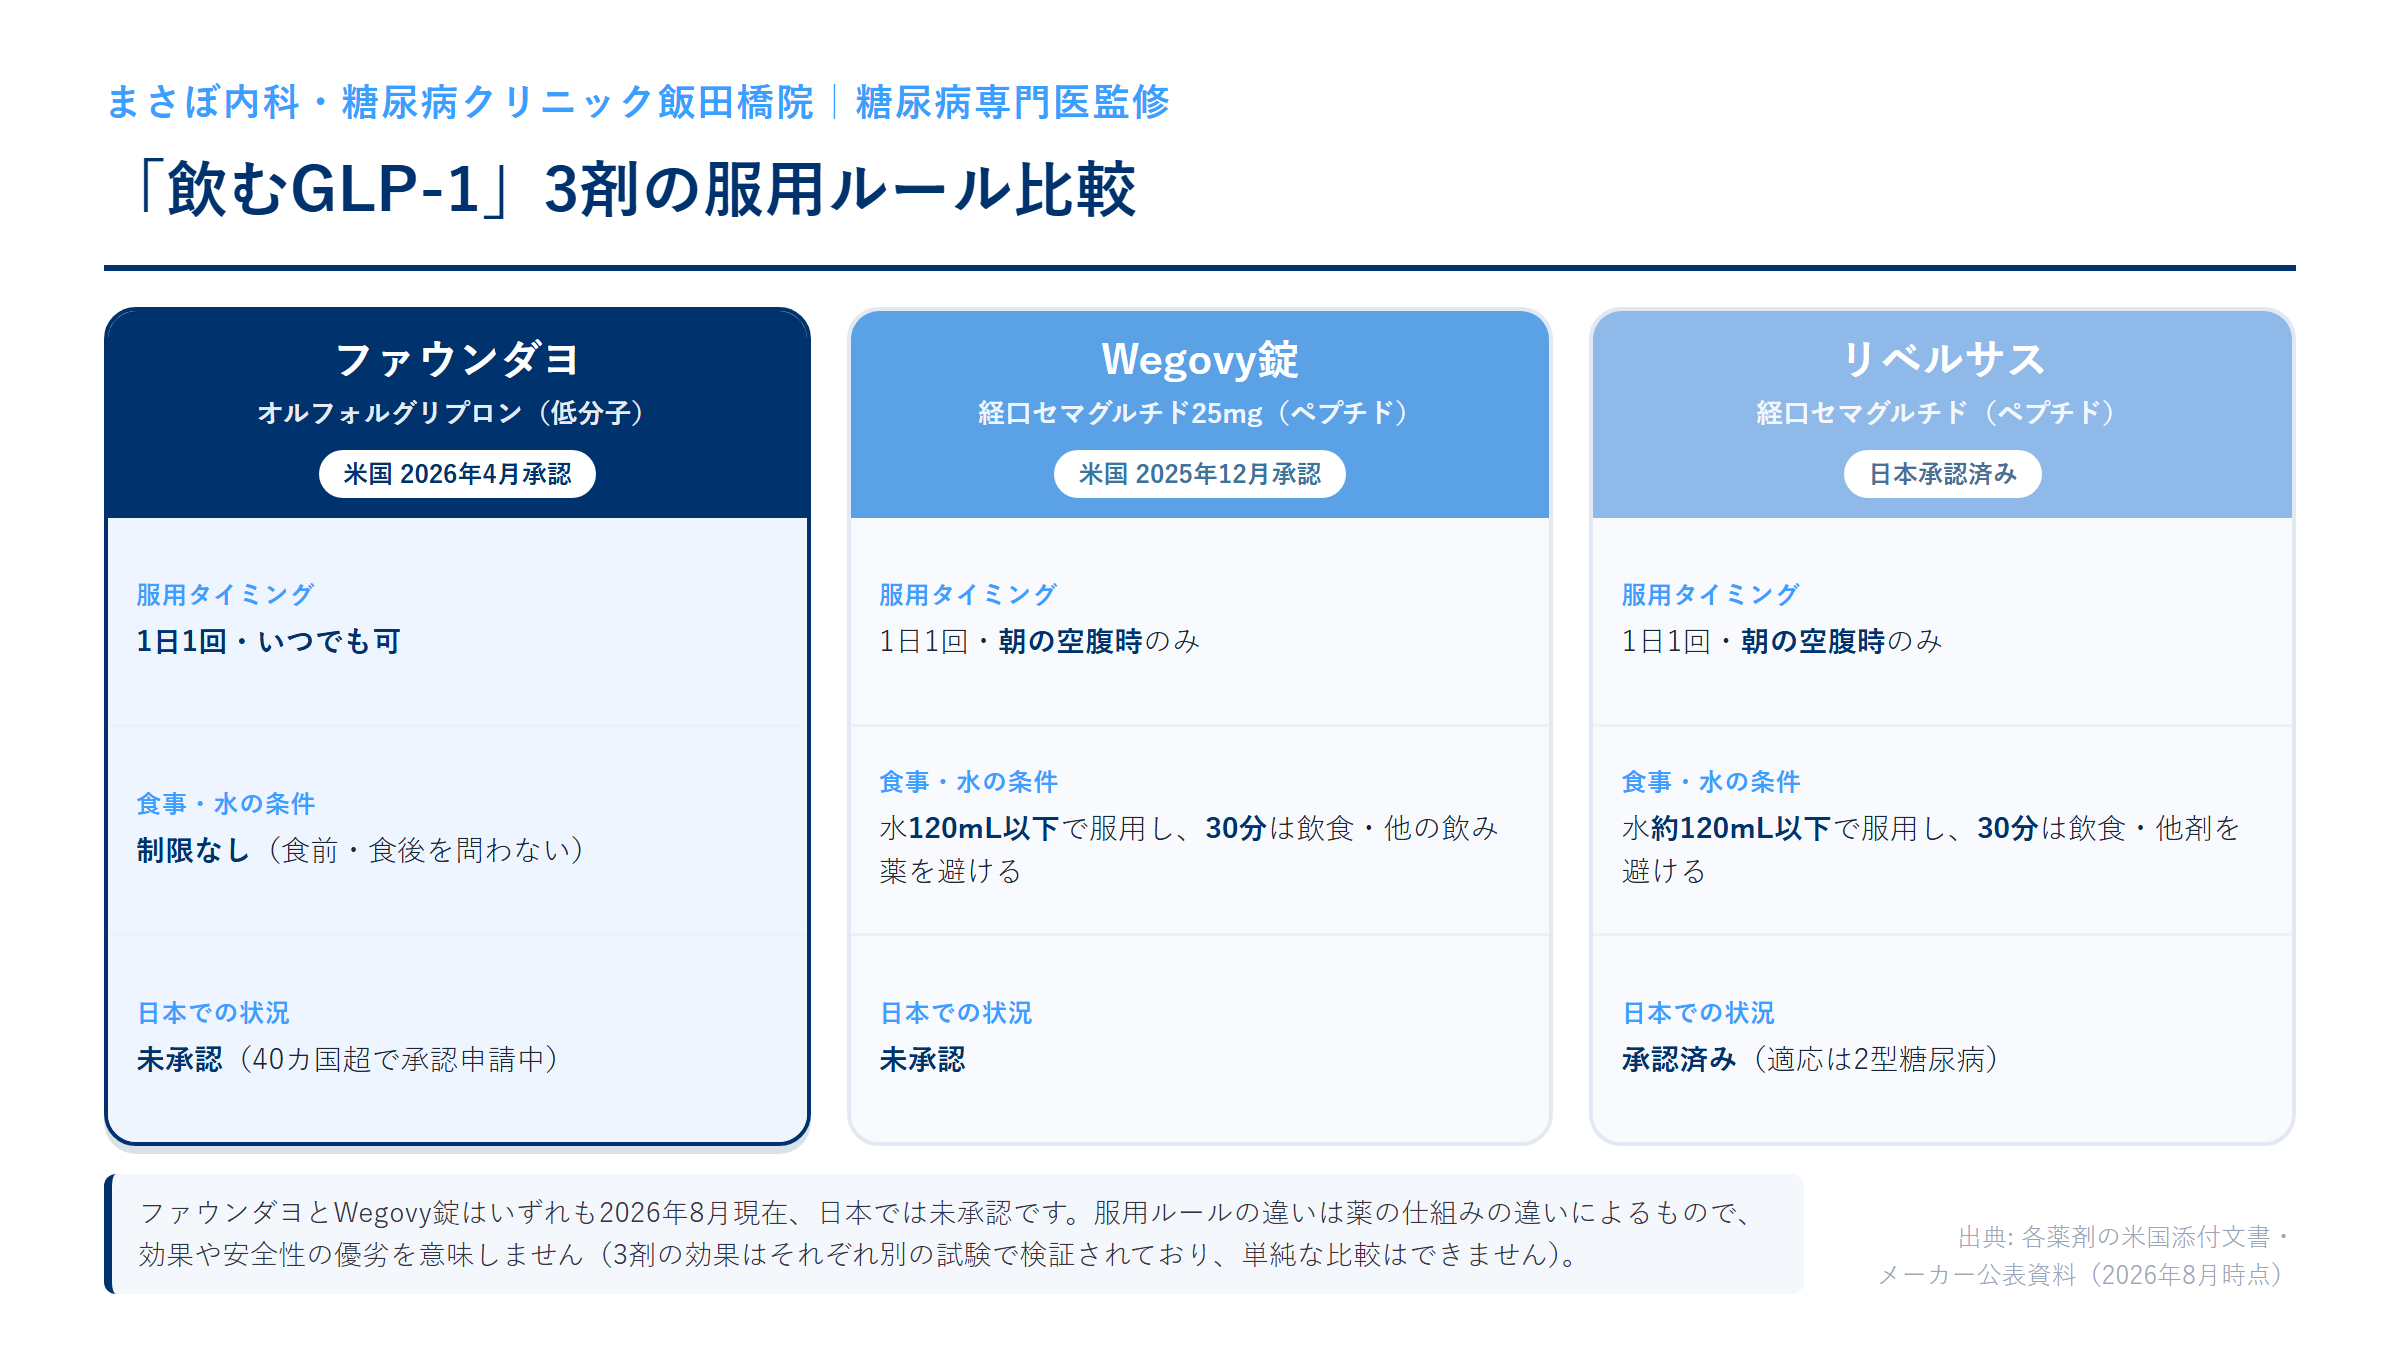The width and height of the screenshot is (2400, 1350).
Task: Click the 'ファウンダヨ' card heading
Action: coord(457,359)
